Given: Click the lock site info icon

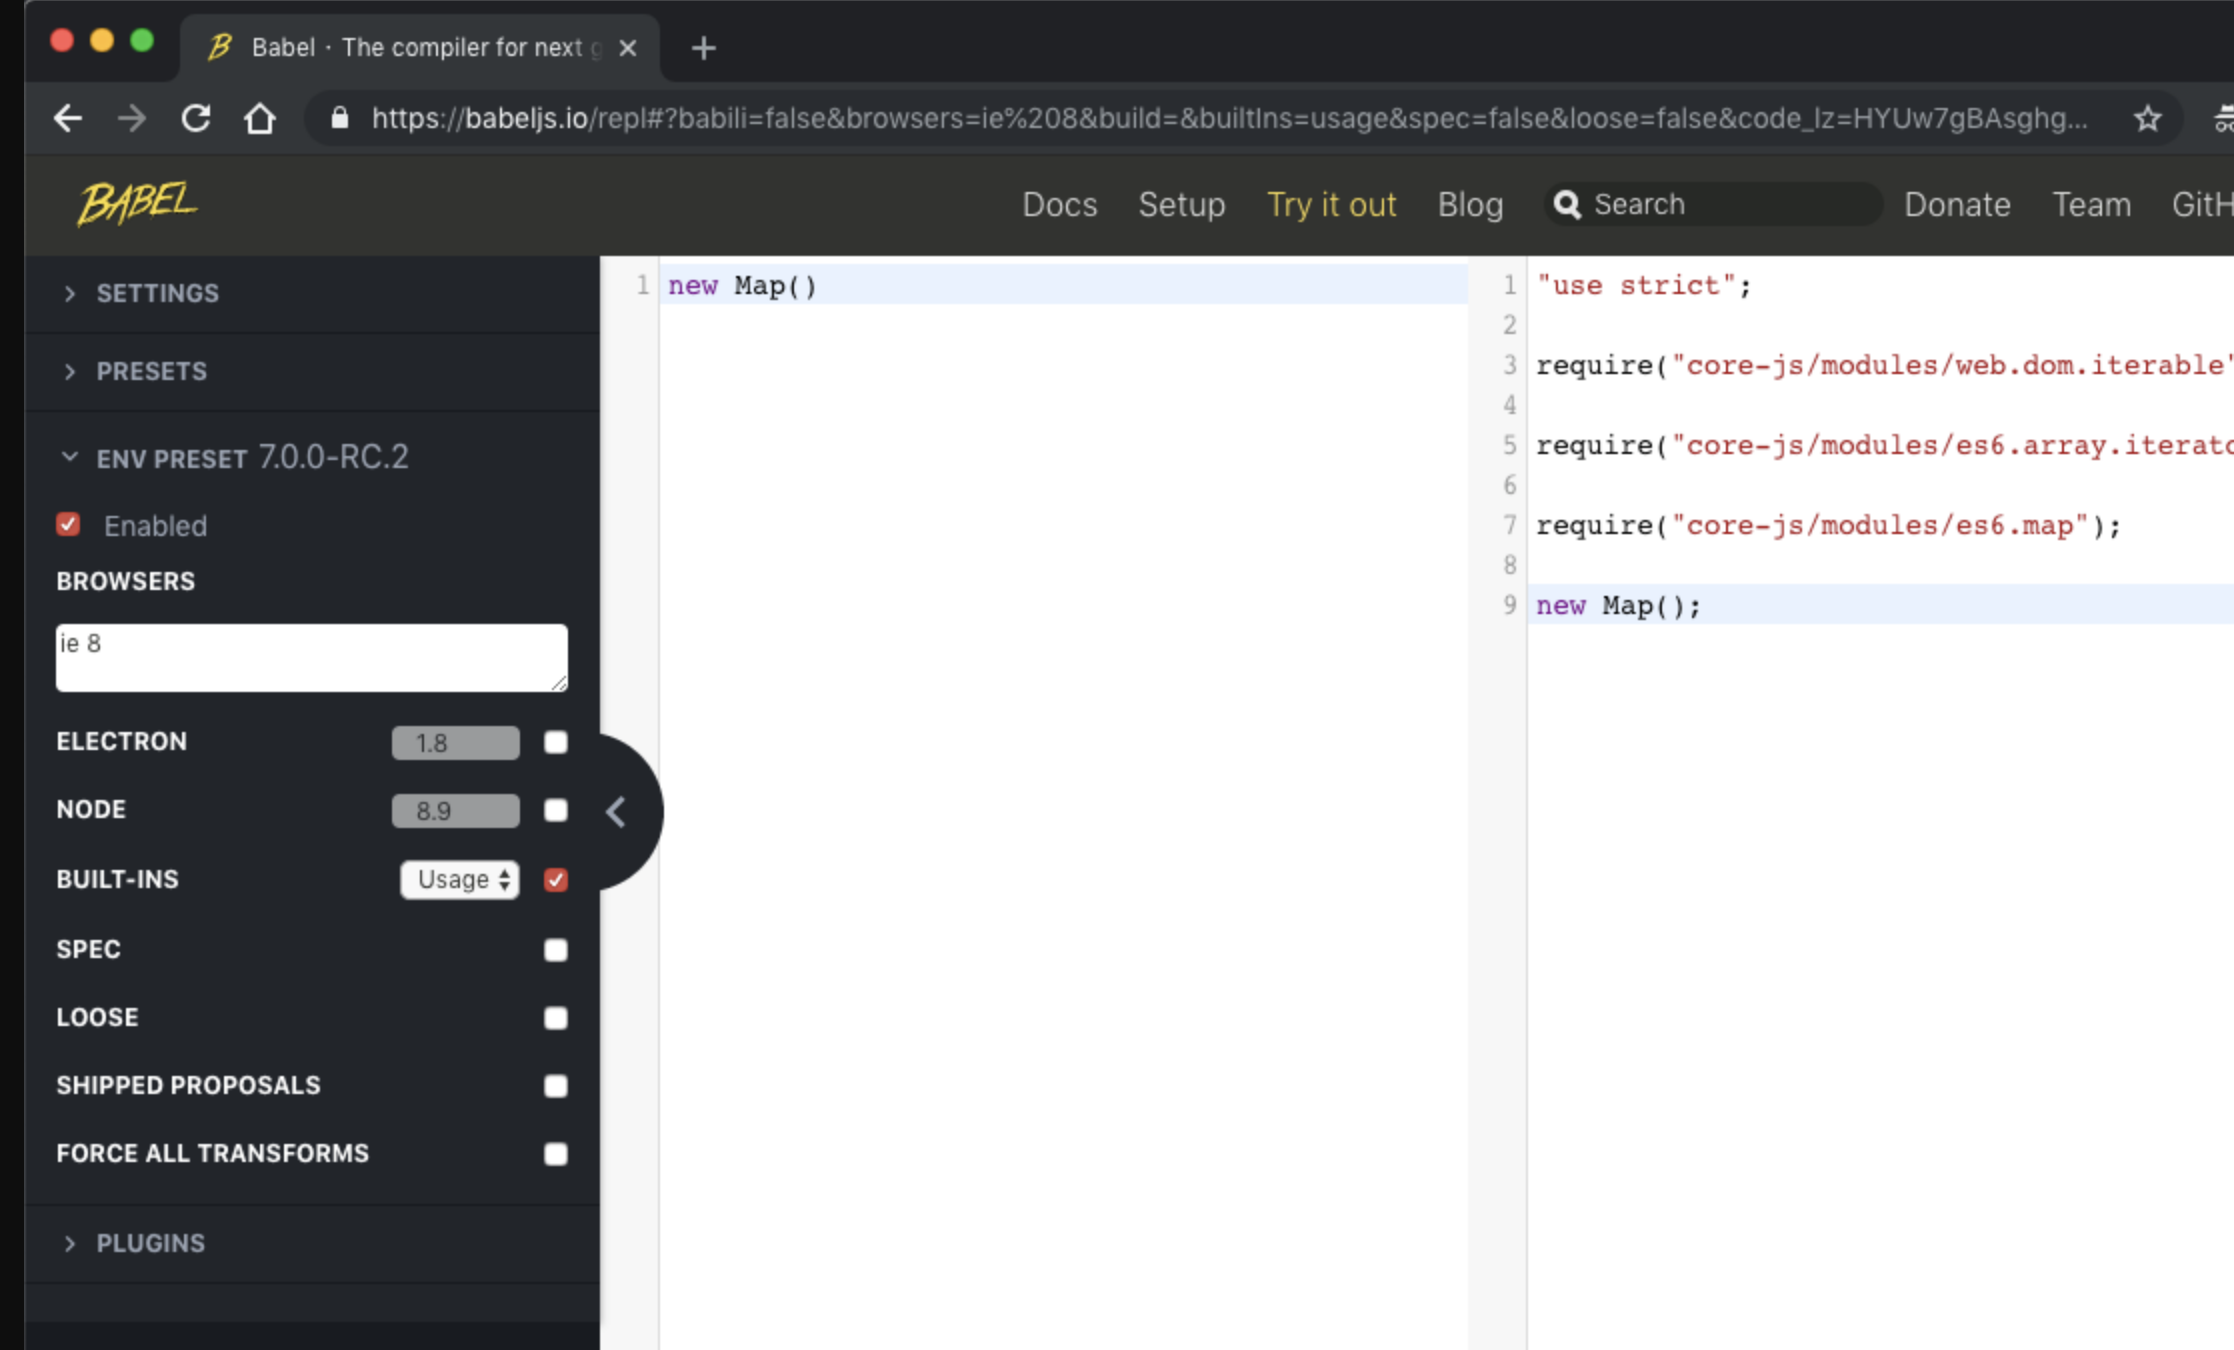Looking at the screenshot, I should [340, 119].
